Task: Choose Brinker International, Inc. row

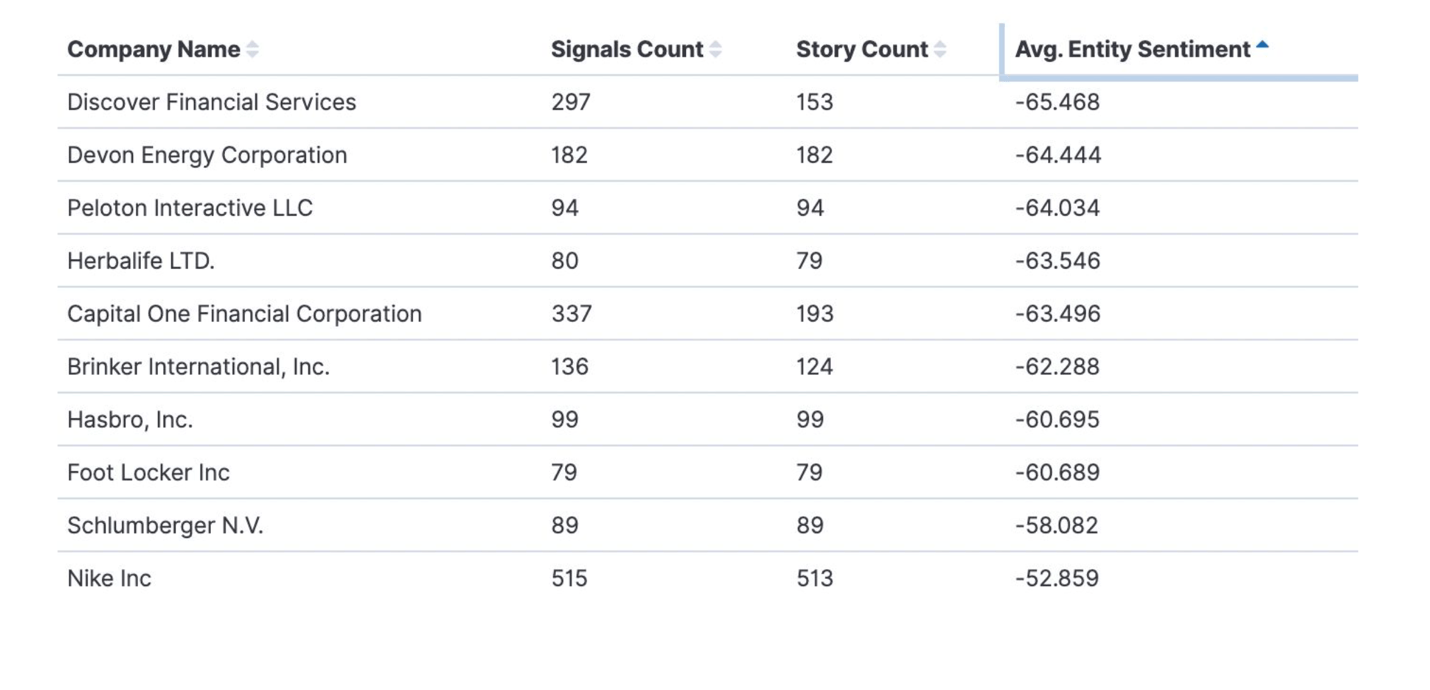Action: click(x=198, y=367)
